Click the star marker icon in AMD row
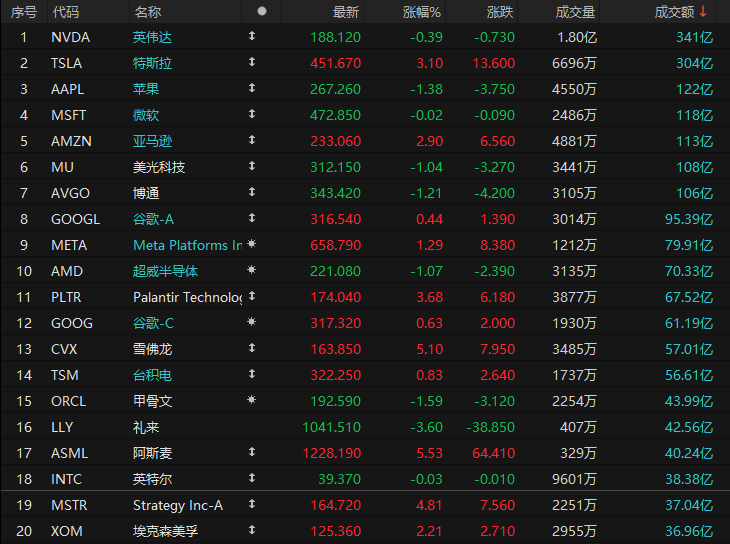 (x=252, y=270)
